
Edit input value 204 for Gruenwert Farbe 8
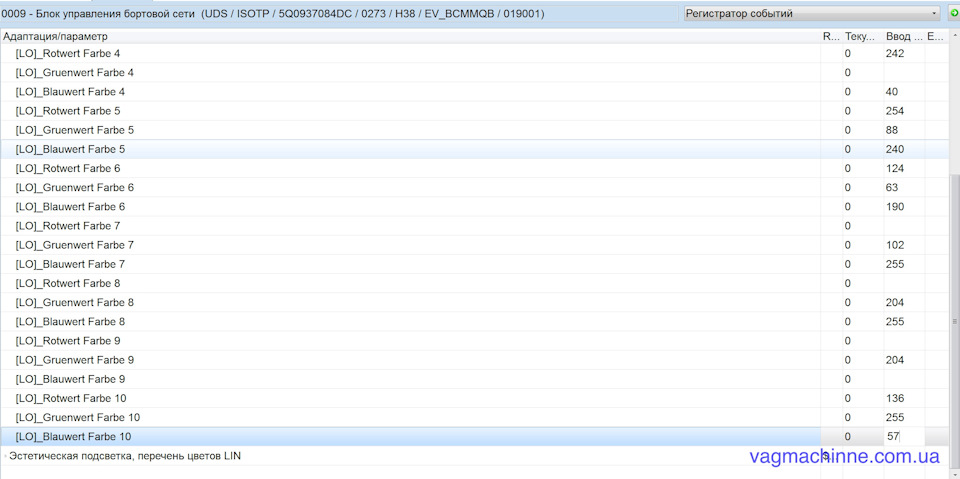tap(904, 302)
